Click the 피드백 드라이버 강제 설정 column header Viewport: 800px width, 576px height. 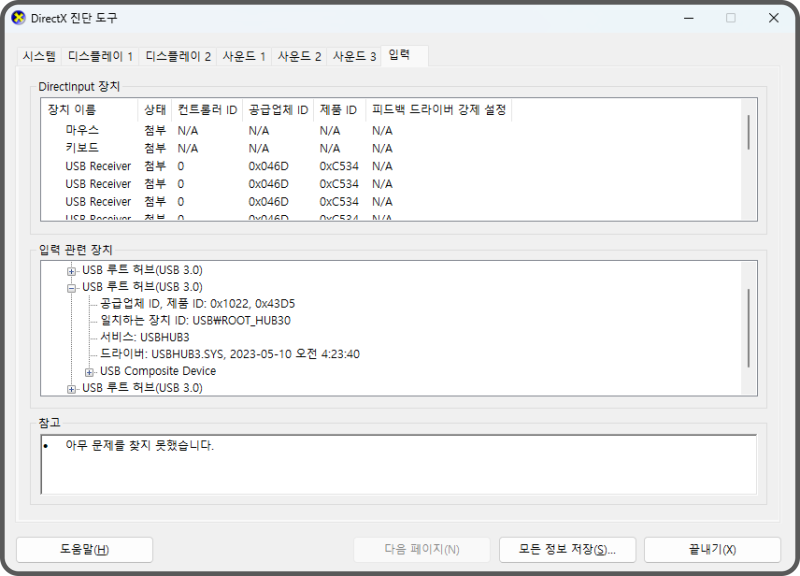pos(439,110)
